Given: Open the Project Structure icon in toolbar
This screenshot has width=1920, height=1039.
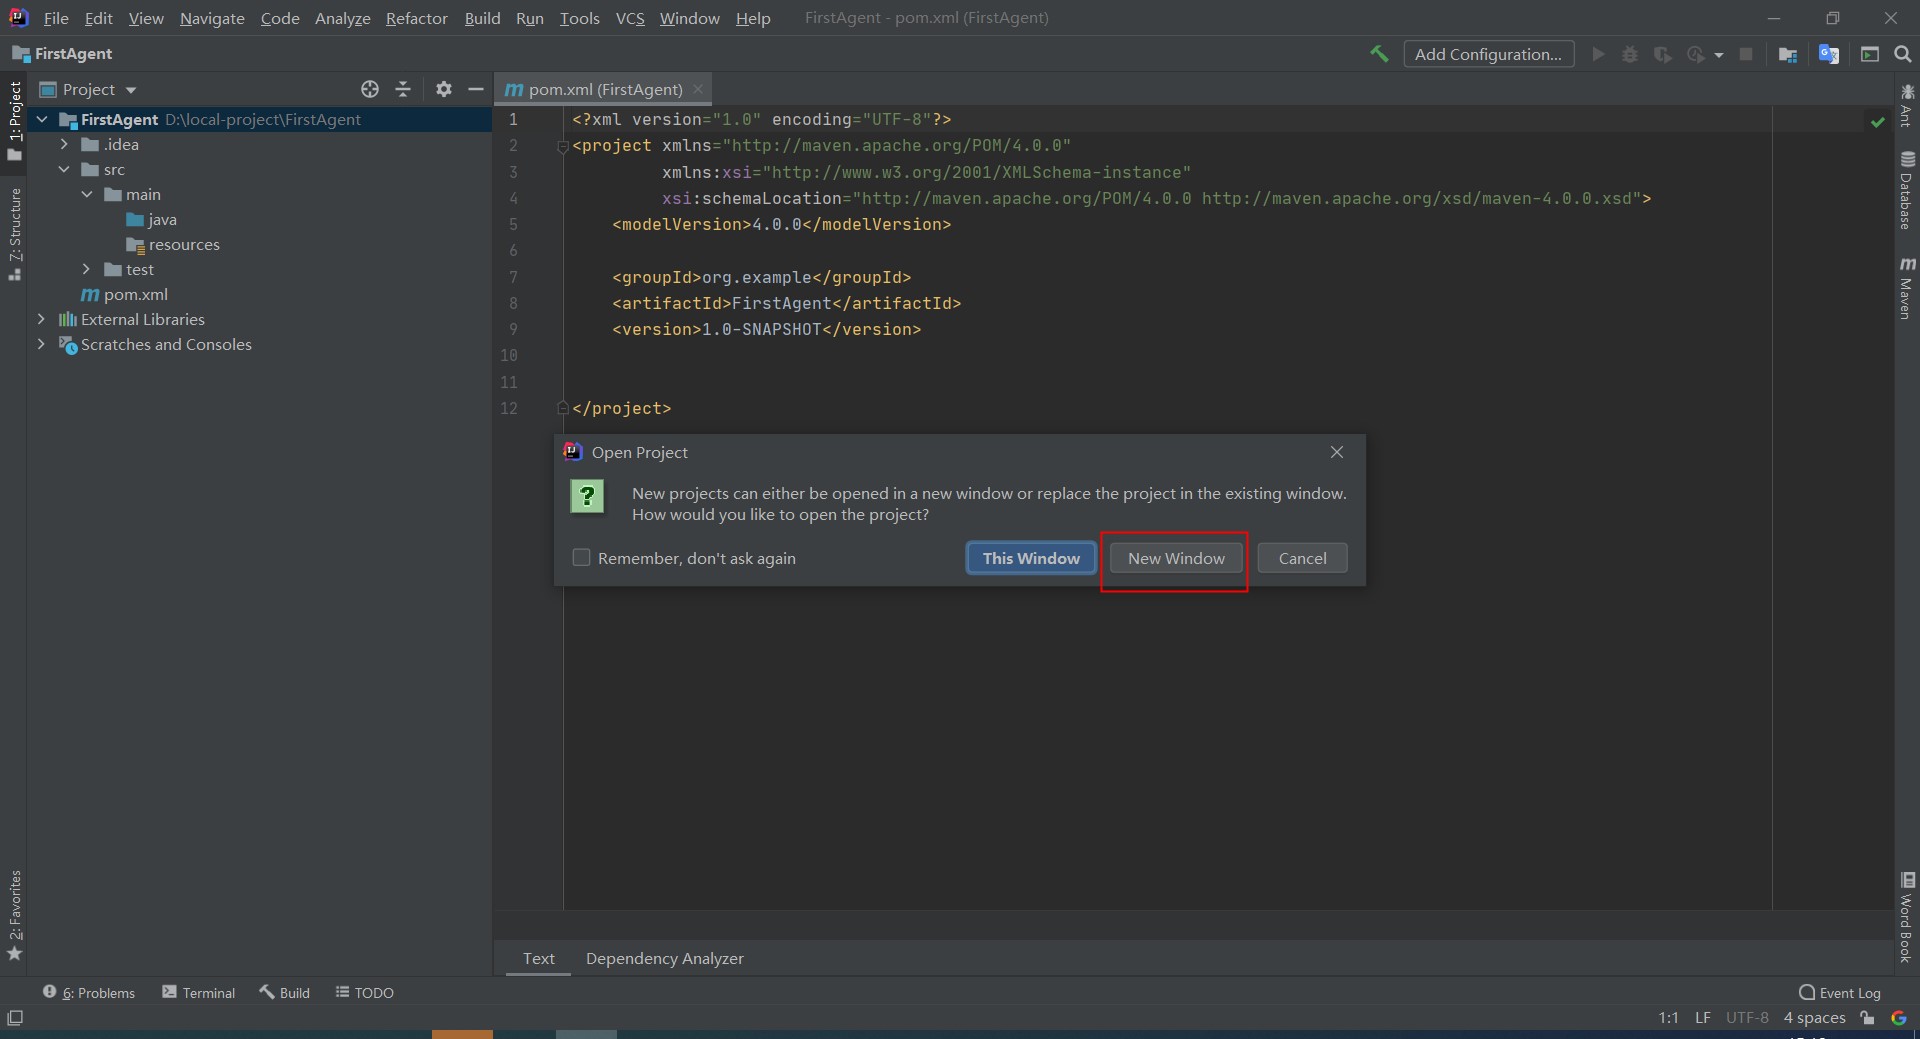Looking at the screenshot, I should tap(1788, 54).
